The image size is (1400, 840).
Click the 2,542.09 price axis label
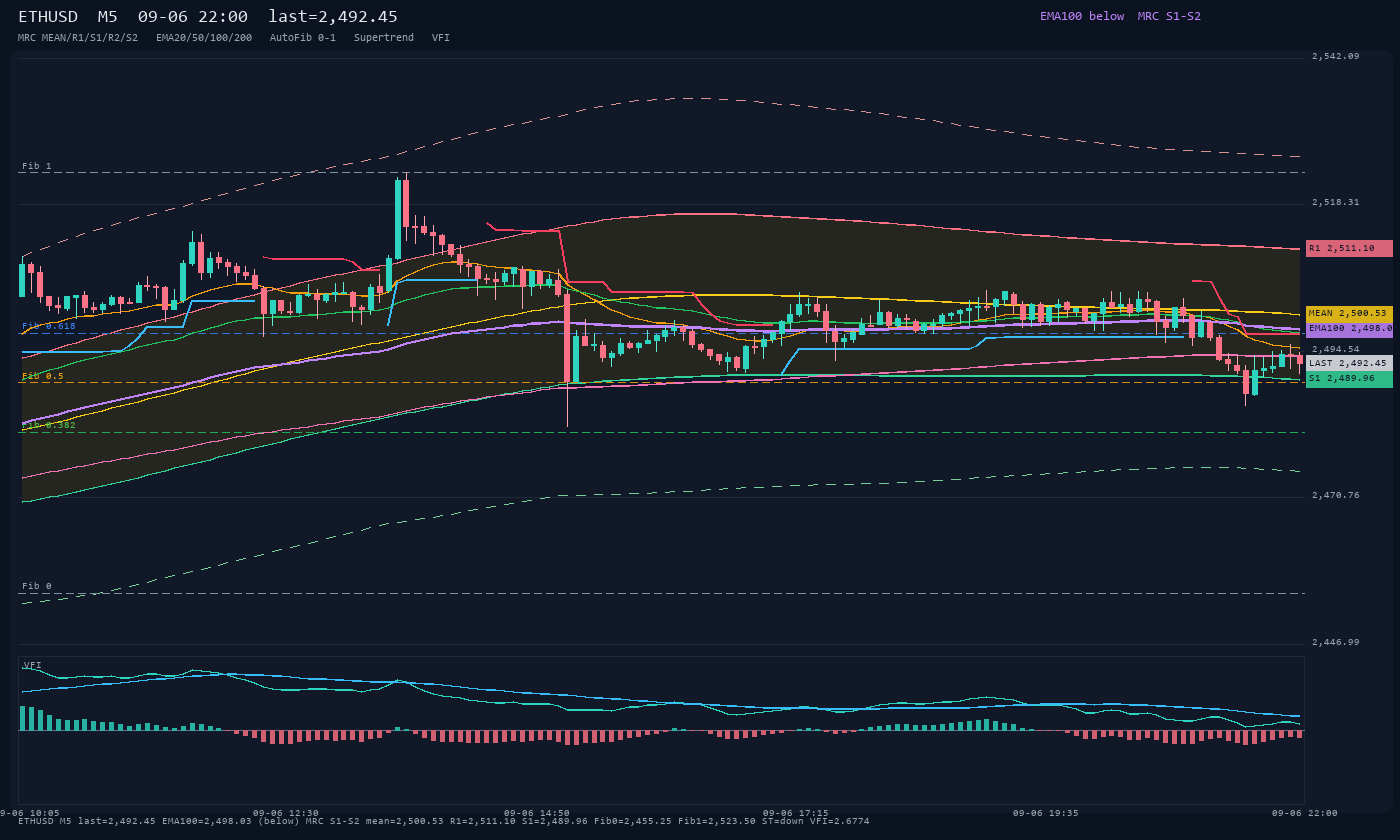(1336, 56)
